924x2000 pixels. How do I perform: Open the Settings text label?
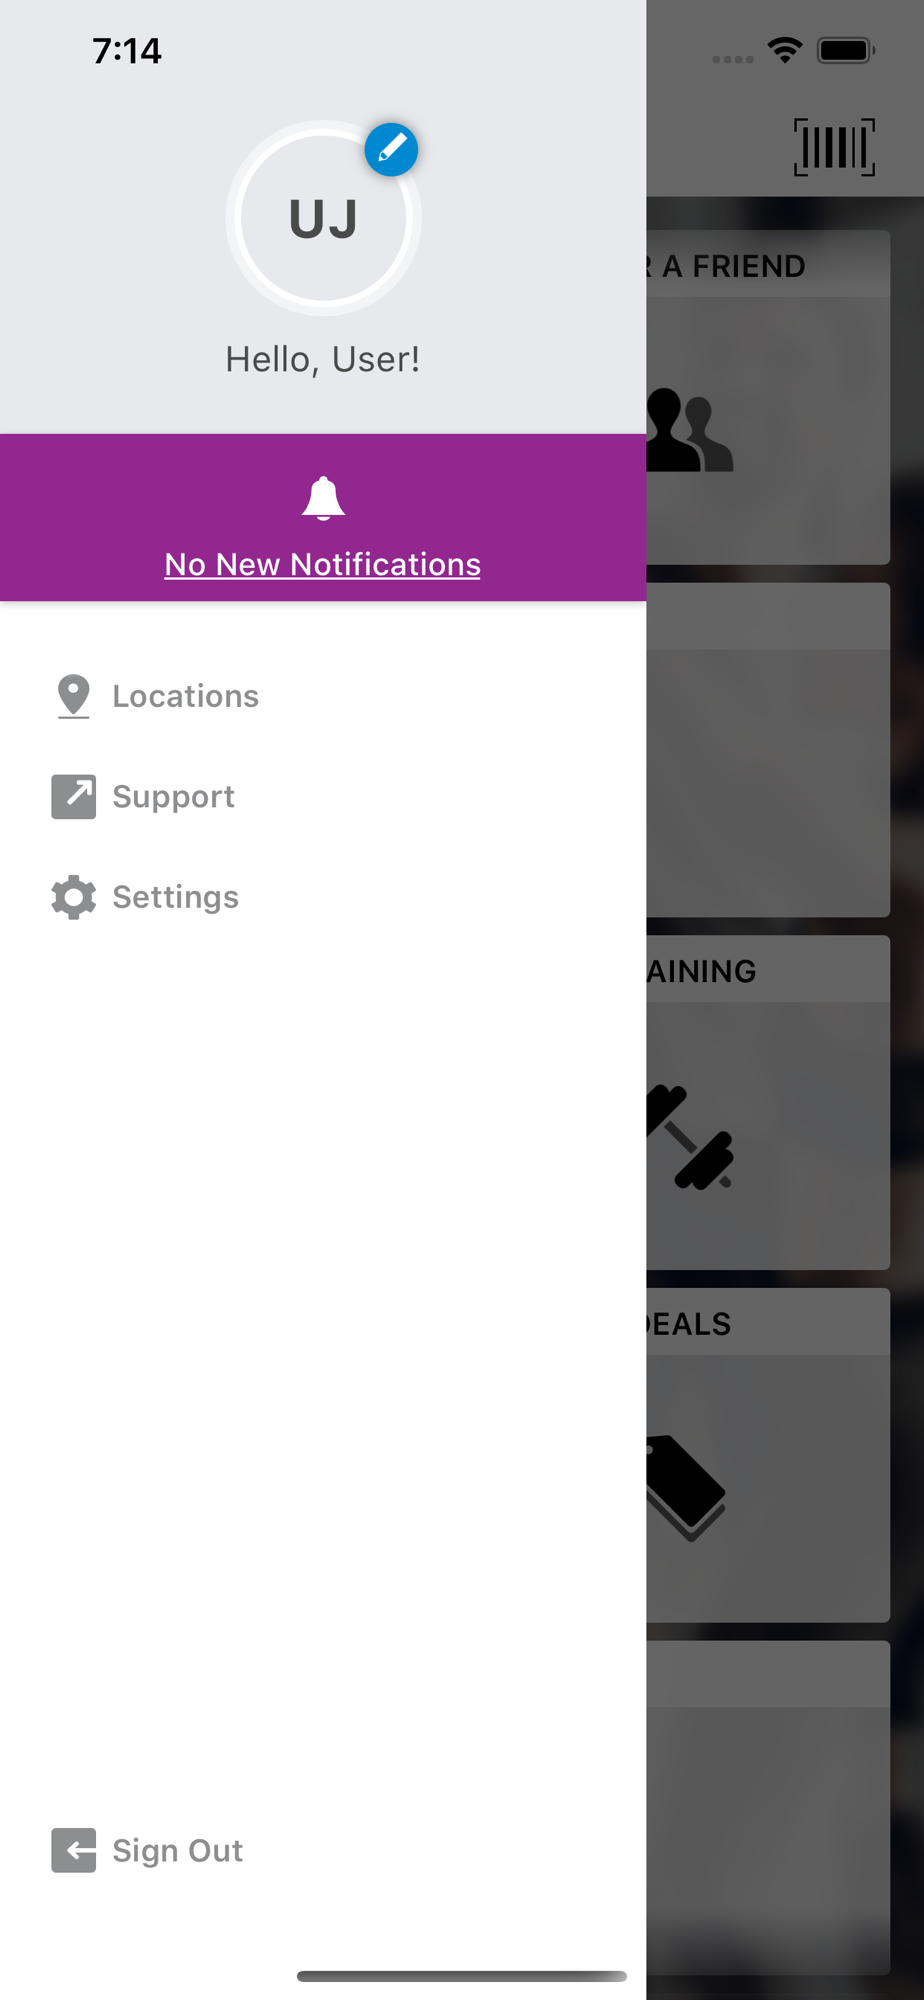[x=175, y=897]
